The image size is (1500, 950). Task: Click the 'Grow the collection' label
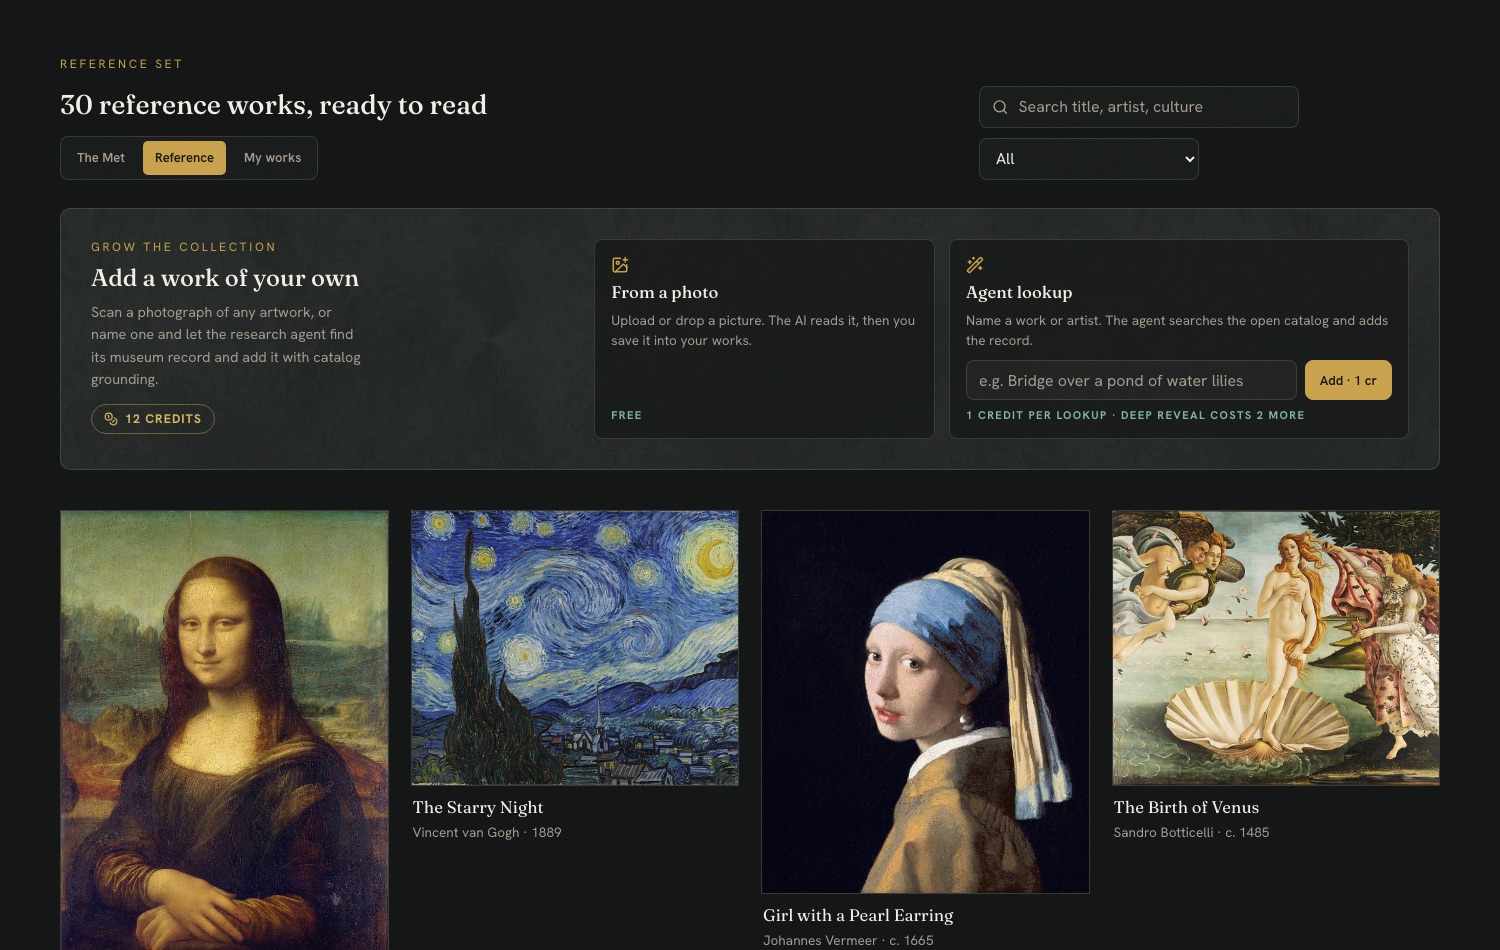(x=183, y=247)
